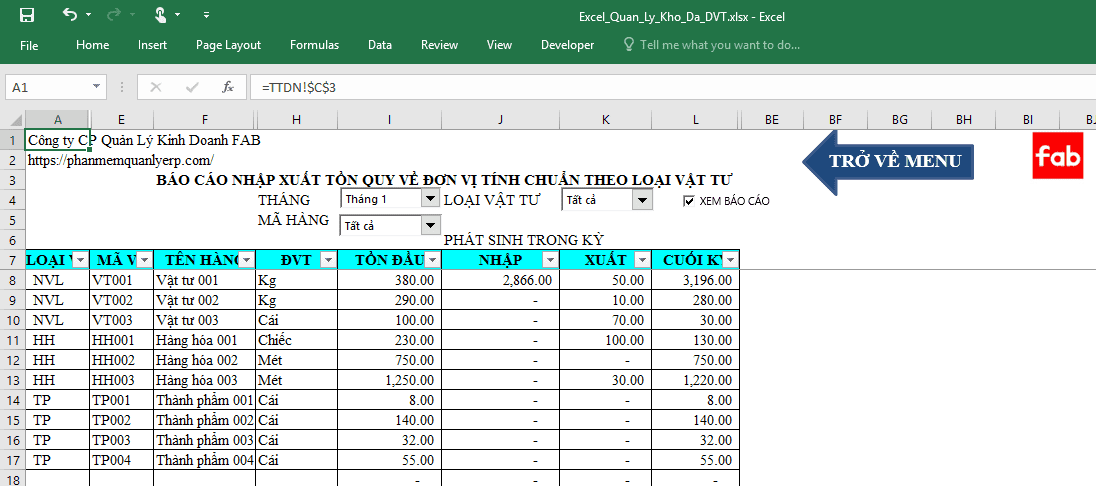
Task: Open the THÁNG combo box dropdown
Action: click(431, 199)
